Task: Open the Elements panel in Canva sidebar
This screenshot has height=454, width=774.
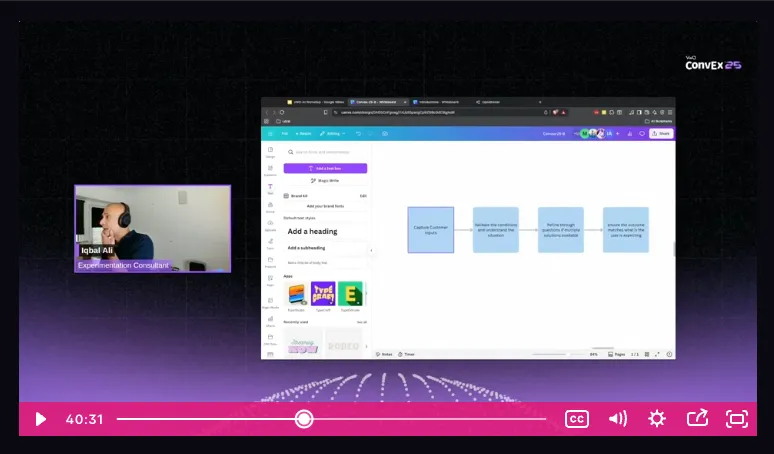Action: pyautogui.click(x=270, y=170)
